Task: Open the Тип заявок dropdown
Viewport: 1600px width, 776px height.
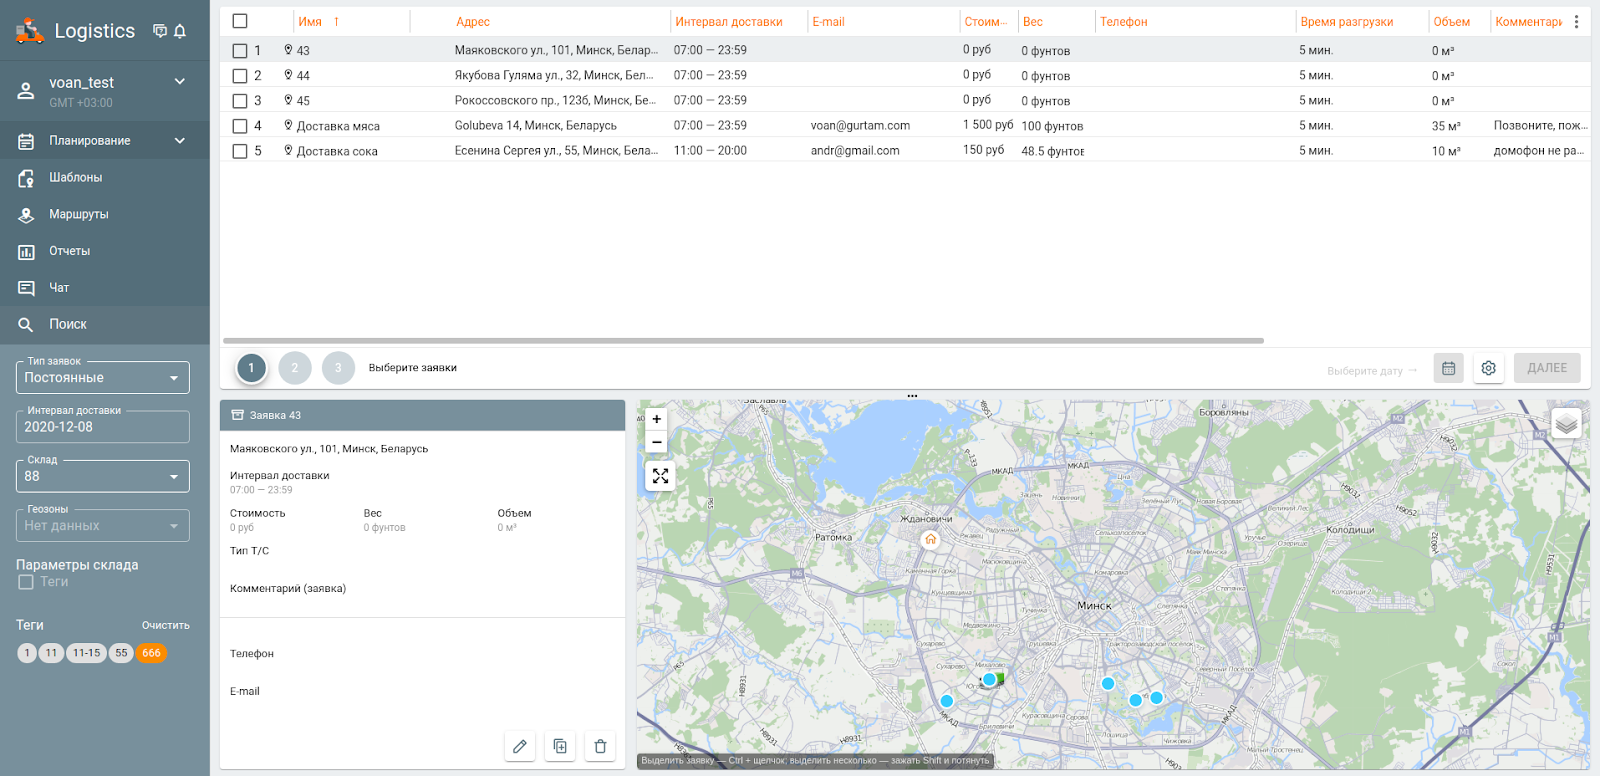Action: point(102,378)
